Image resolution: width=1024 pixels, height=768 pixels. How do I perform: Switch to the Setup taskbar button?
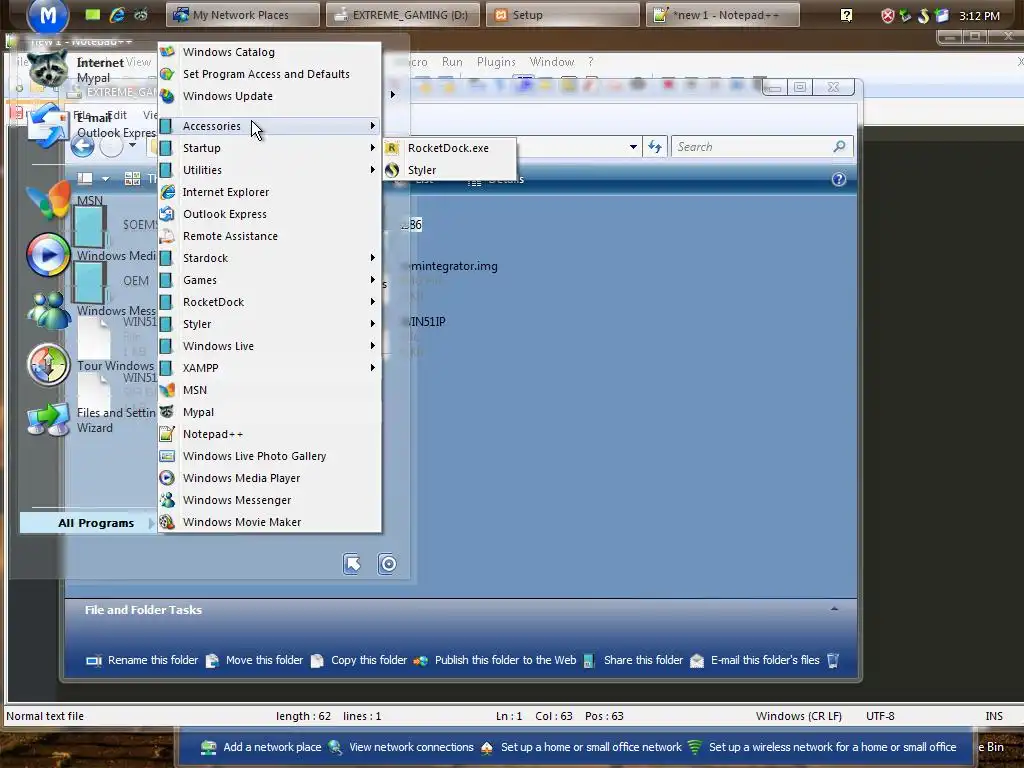point(562,15)
